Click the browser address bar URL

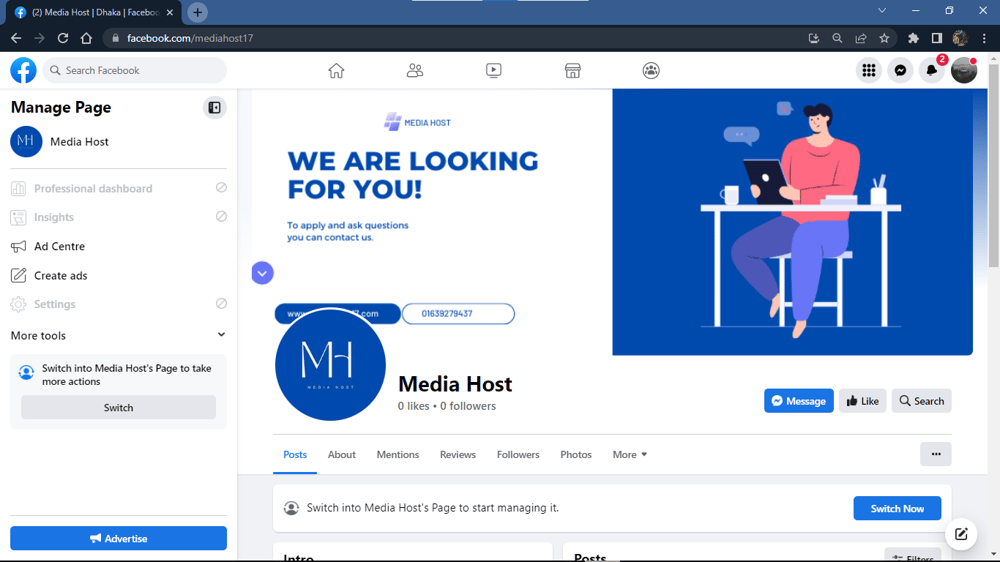[x=190, y=38]
